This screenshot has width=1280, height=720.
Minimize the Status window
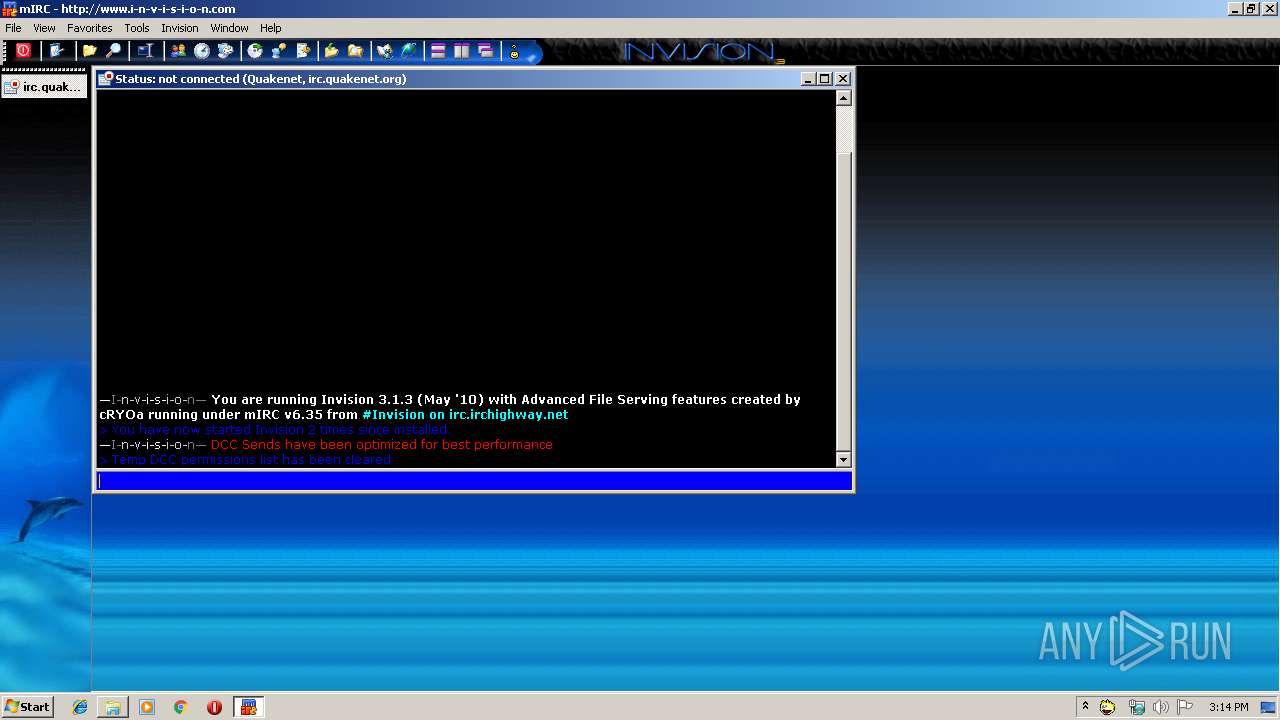808,79
